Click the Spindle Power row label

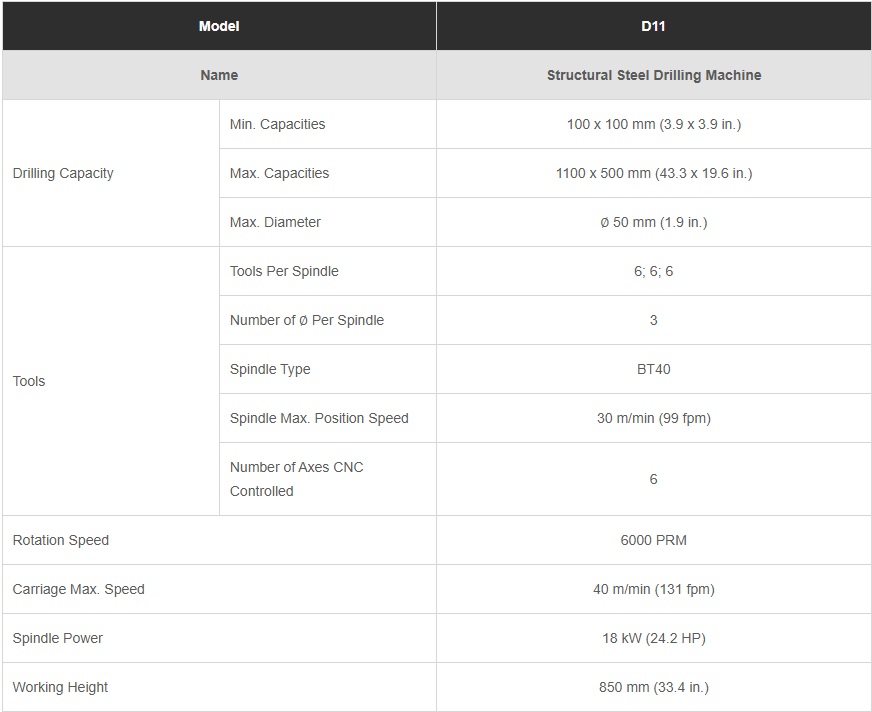point(58,638)
